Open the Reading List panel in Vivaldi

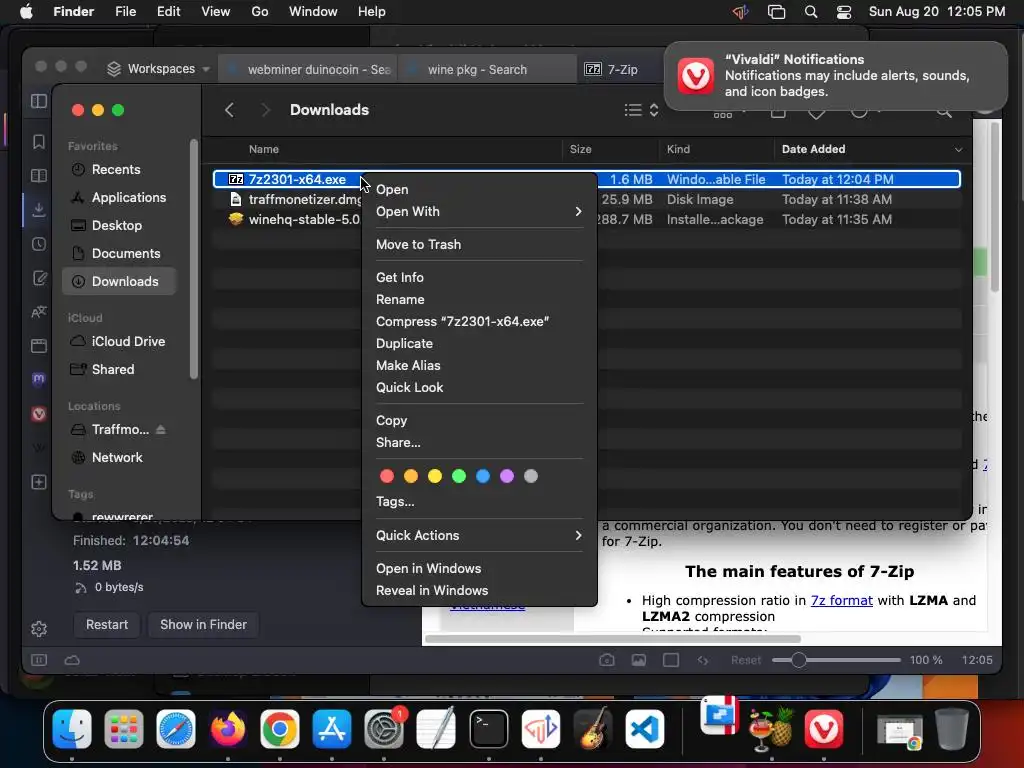(39, 176)
